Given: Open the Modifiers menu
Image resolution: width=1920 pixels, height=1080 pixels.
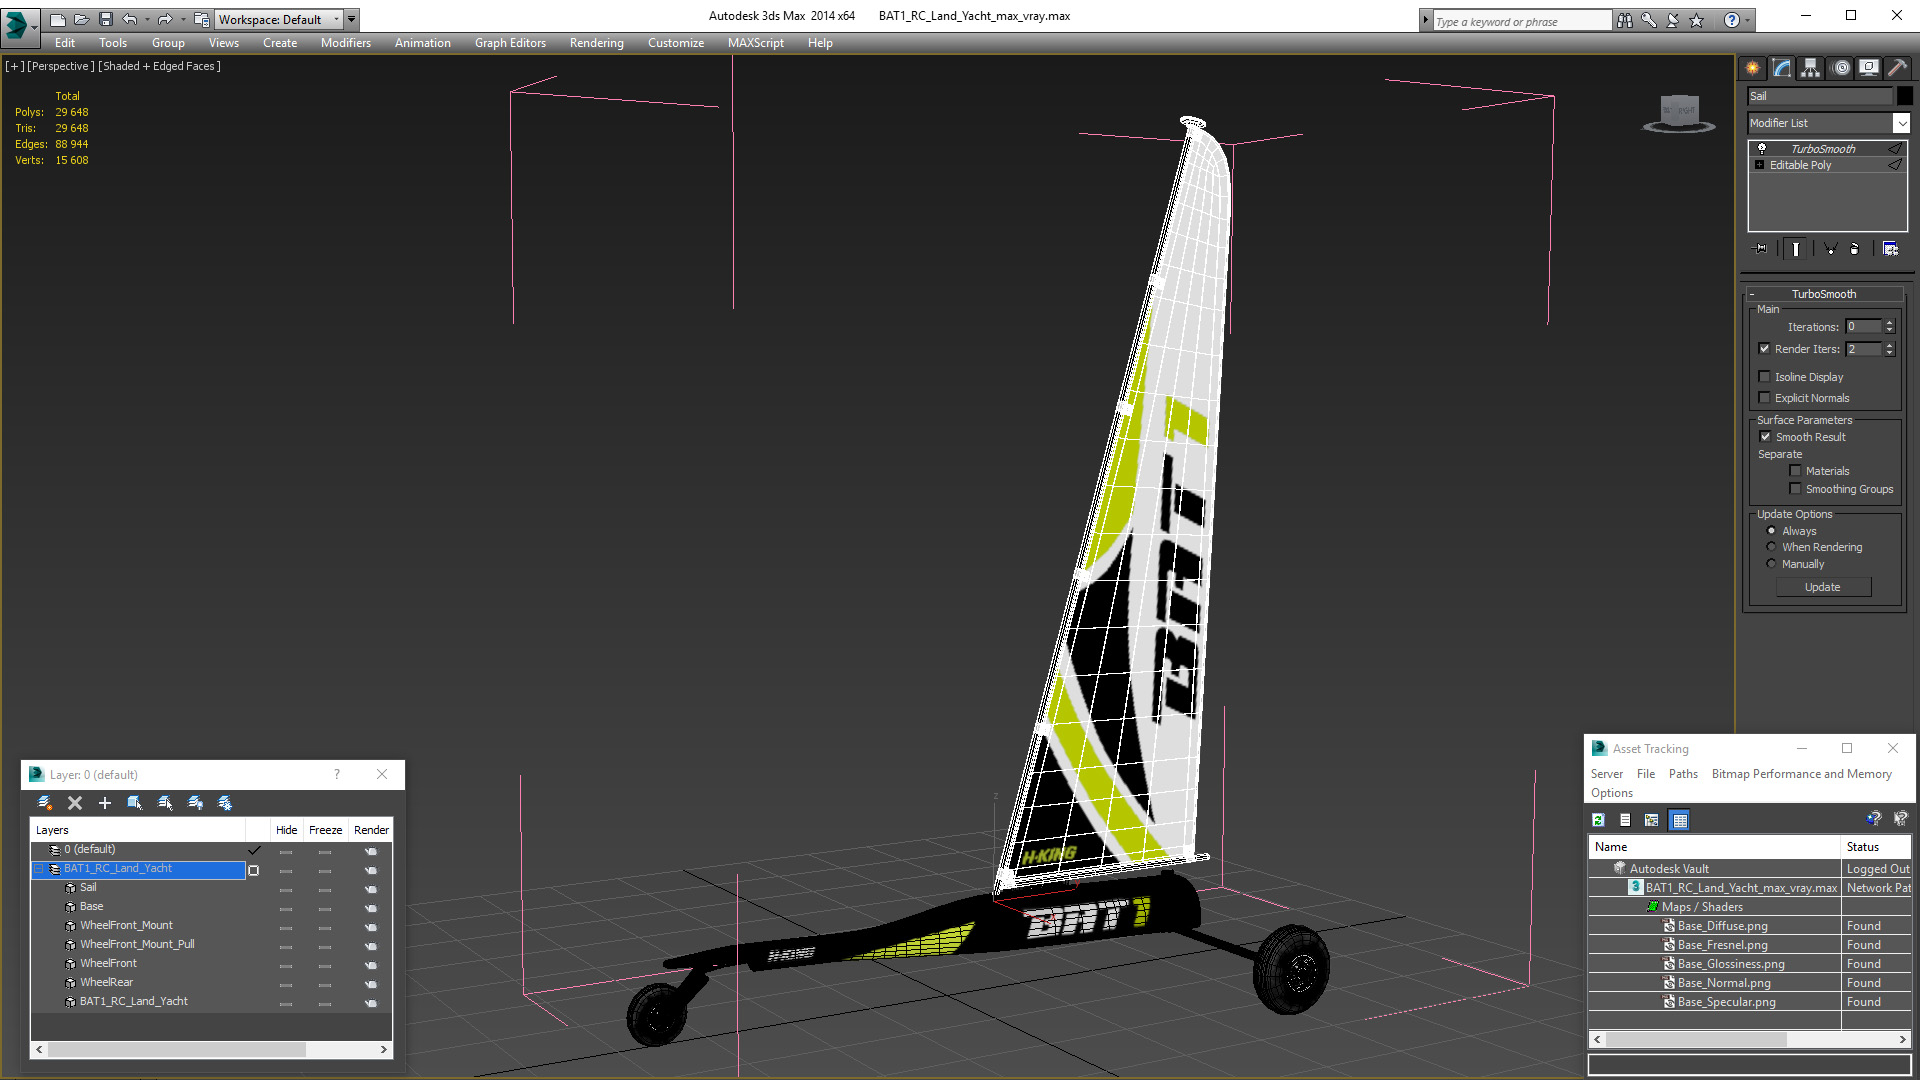Looking at the screenshot, I should 346,43.
